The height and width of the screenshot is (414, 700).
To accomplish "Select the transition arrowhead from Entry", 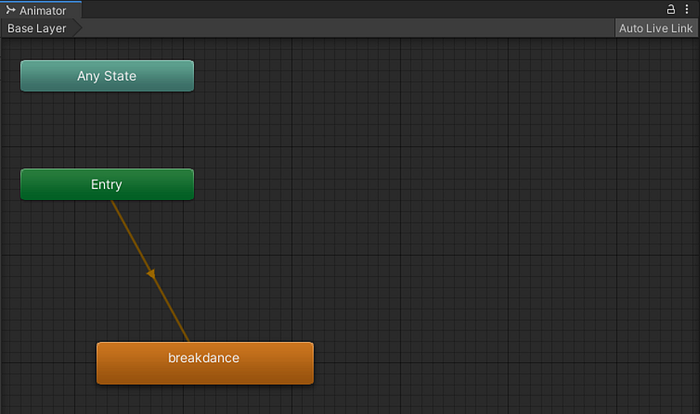I will click(x=151, y=273).
